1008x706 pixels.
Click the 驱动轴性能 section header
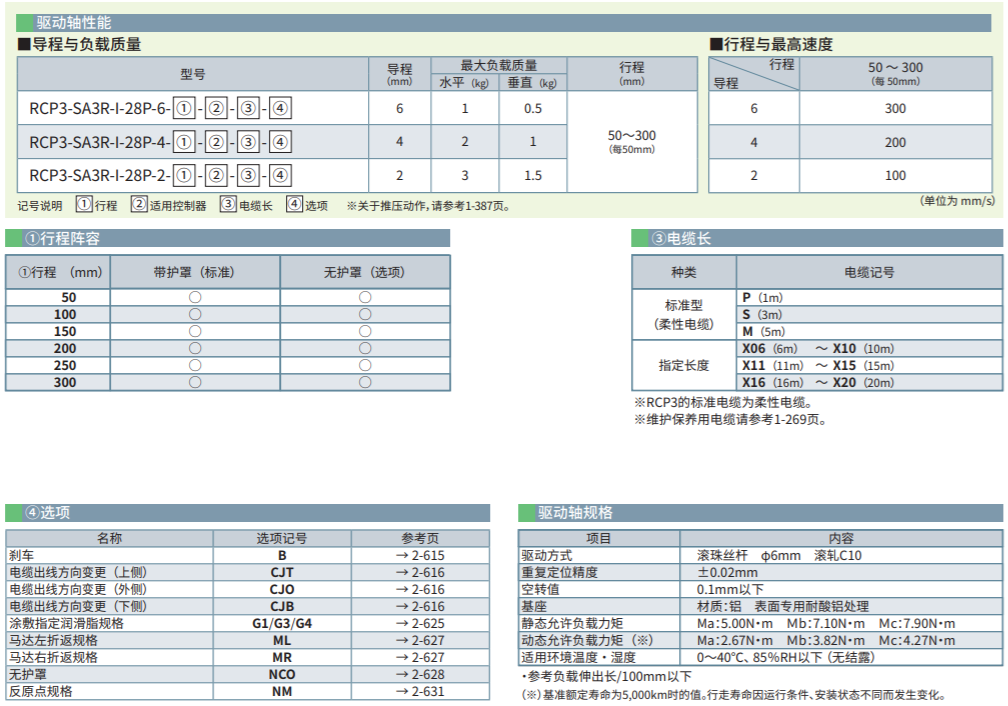pyautogui.click(x=503, y=23)
